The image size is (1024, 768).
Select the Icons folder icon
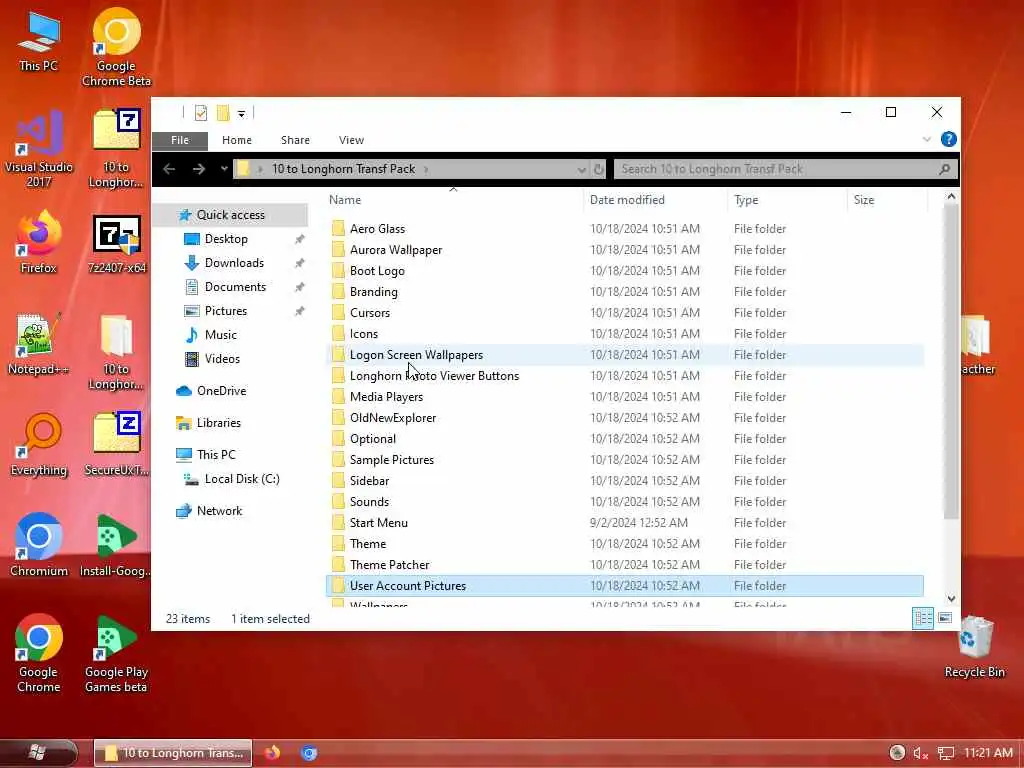[x=338, y=334]
